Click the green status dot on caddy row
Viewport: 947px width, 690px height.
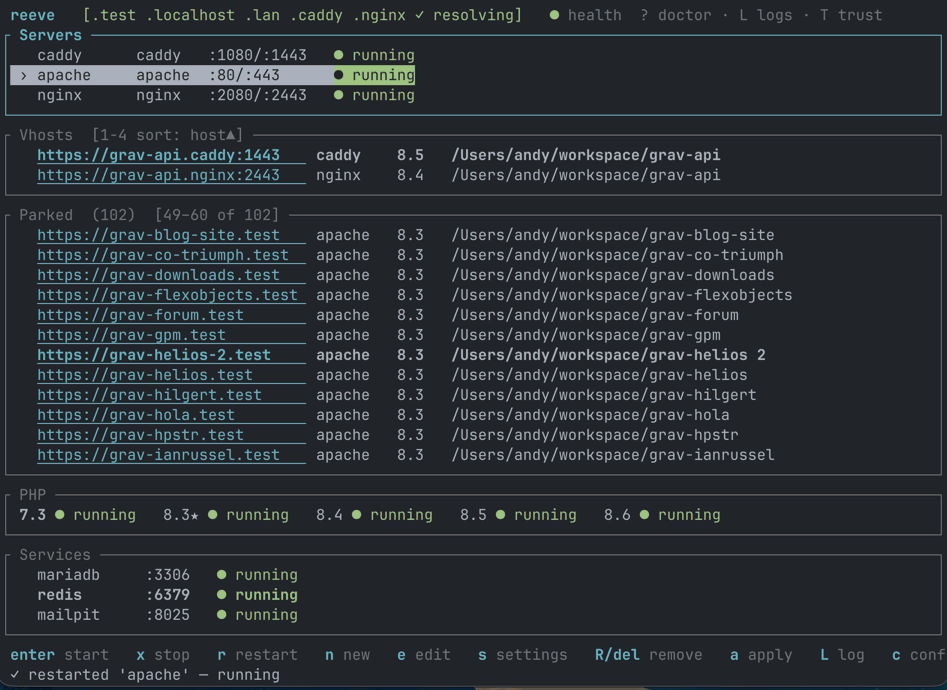339,55
